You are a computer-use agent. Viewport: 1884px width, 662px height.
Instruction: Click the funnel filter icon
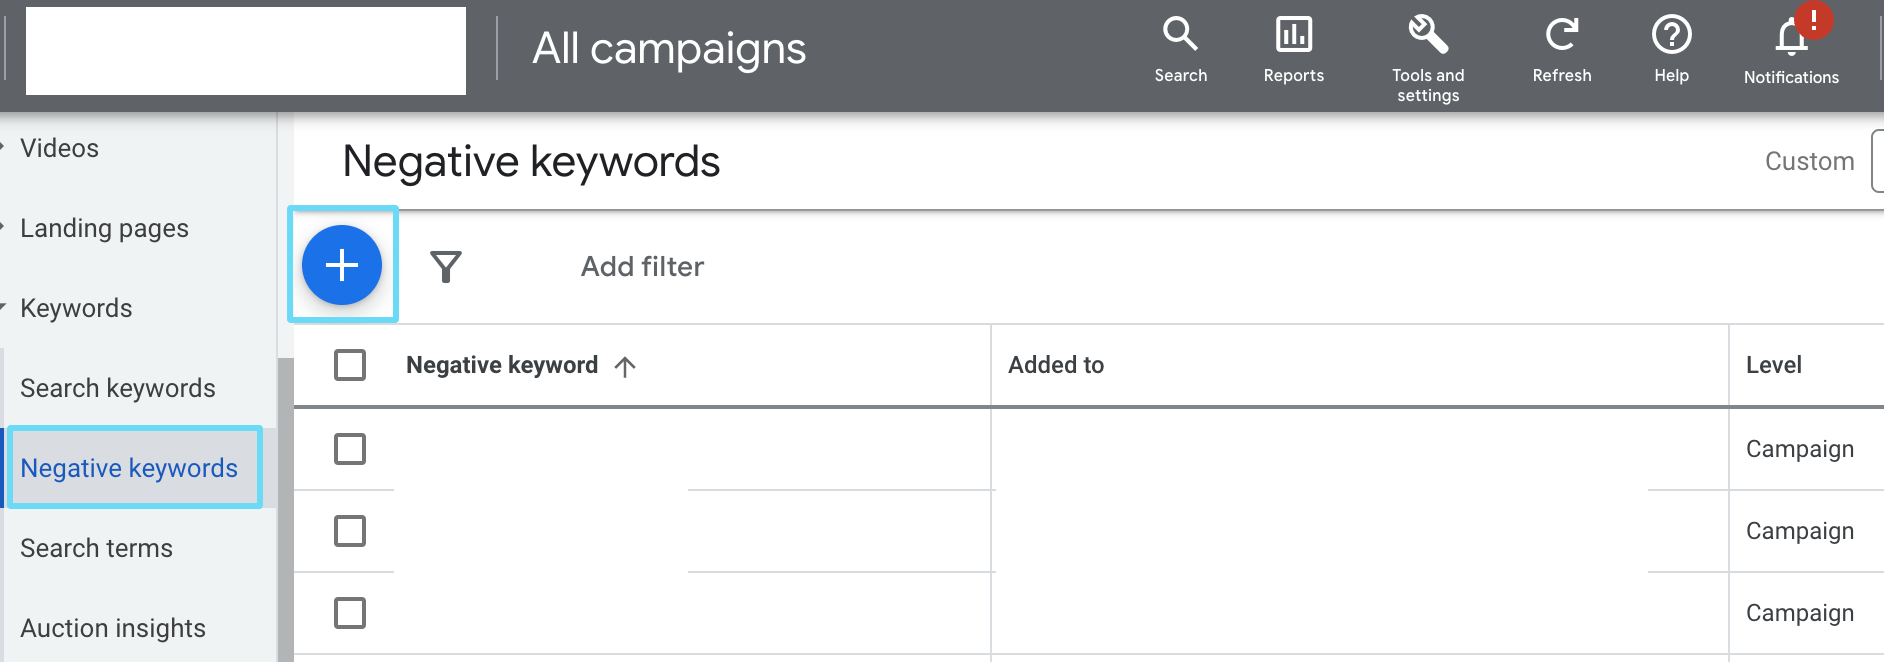coord(446,266)
